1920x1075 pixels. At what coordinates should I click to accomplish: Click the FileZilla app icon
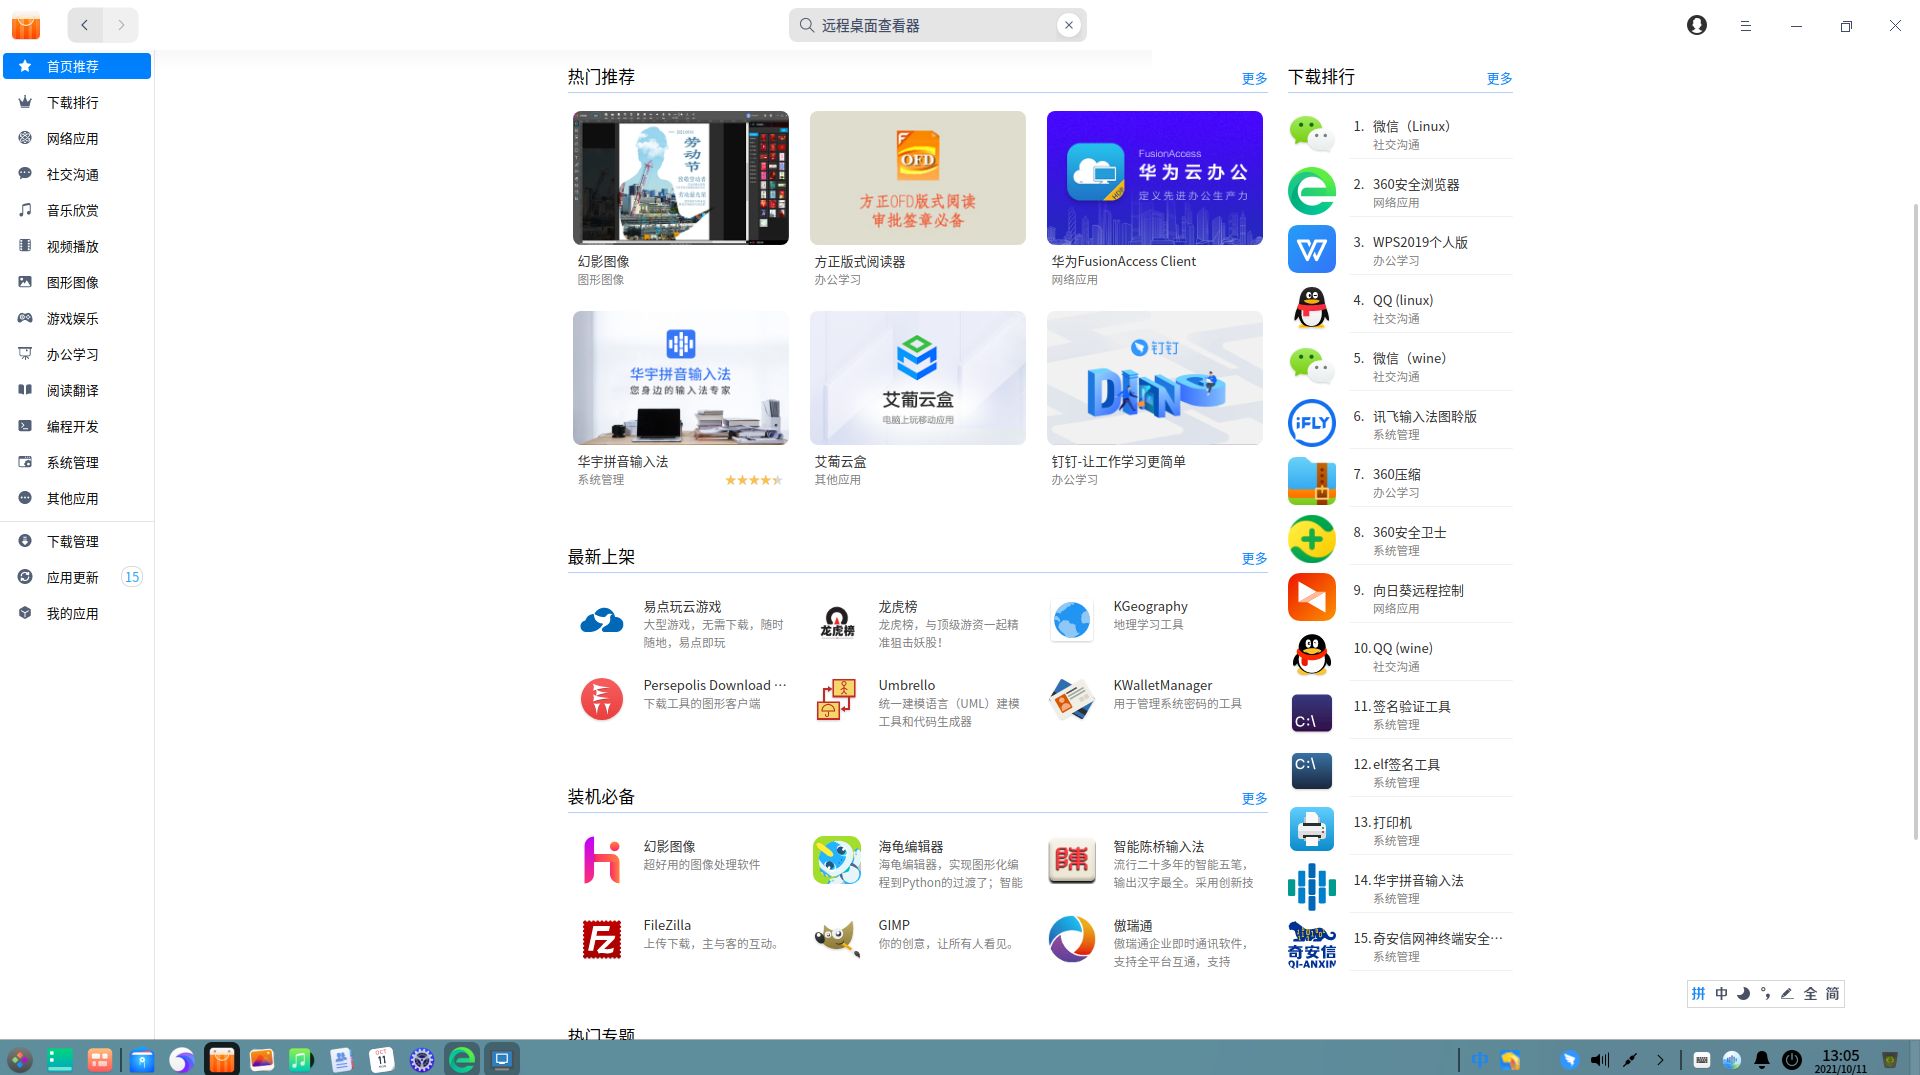click(x=601, y=939)
